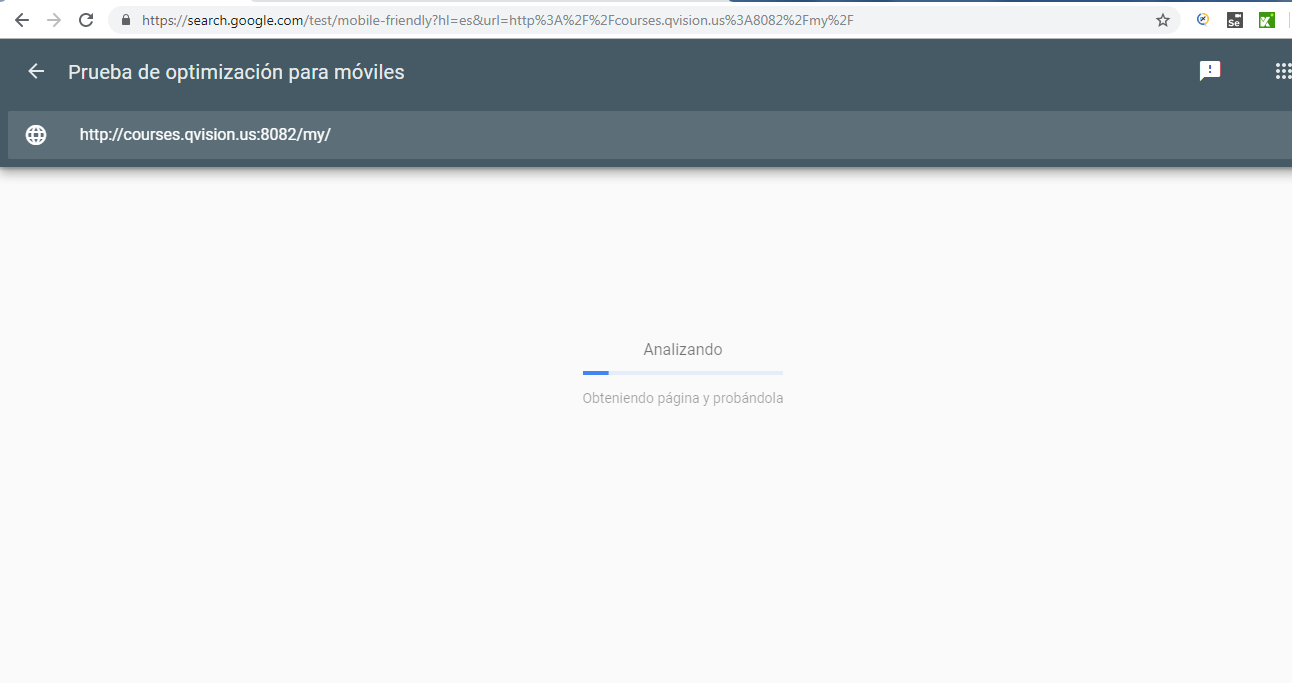Click the "Prueba de optimización para móviles" title
Image resolution: width=1292 pixels, height=683 pixels.
[236, 72]
